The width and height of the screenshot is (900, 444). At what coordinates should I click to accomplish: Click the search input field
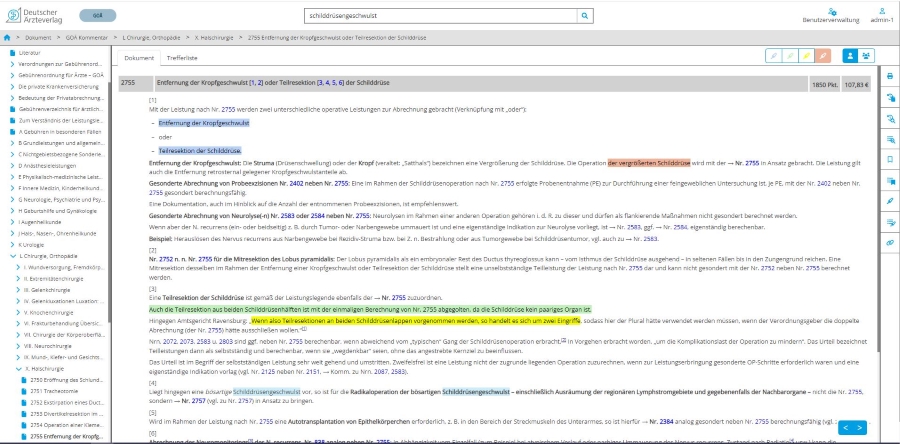(x=439, y=17)
